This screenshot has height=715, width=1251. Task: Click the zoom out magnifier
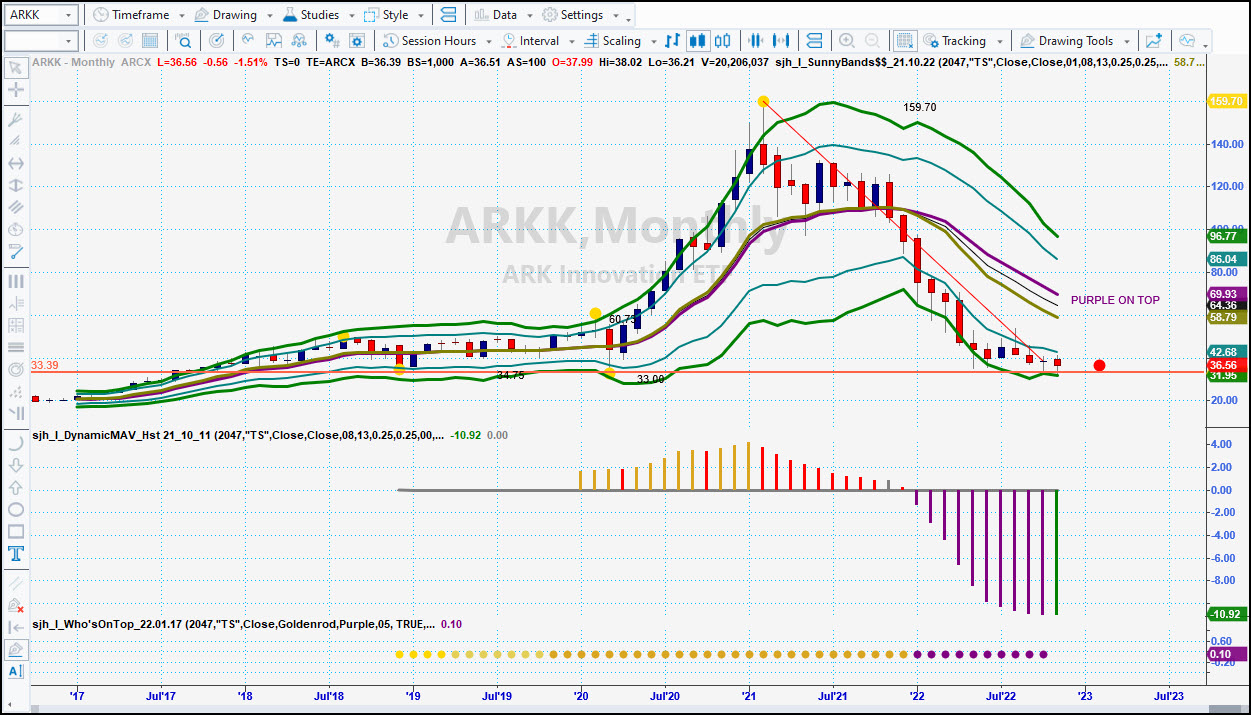[873, 41]
